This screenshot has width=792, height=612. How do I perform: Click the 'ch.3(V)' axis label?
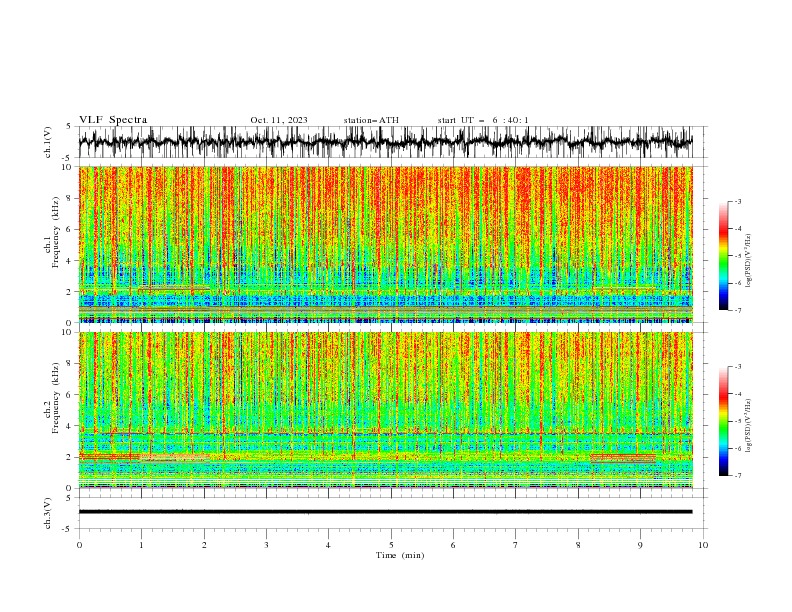tap(48, 513)
